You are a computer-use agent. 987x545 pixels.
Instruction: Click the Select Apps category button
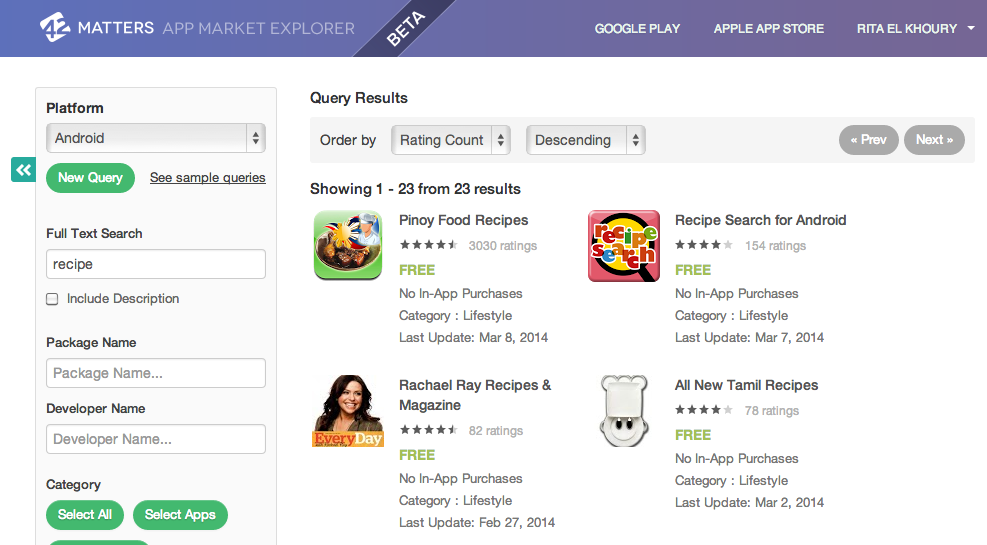180,514
